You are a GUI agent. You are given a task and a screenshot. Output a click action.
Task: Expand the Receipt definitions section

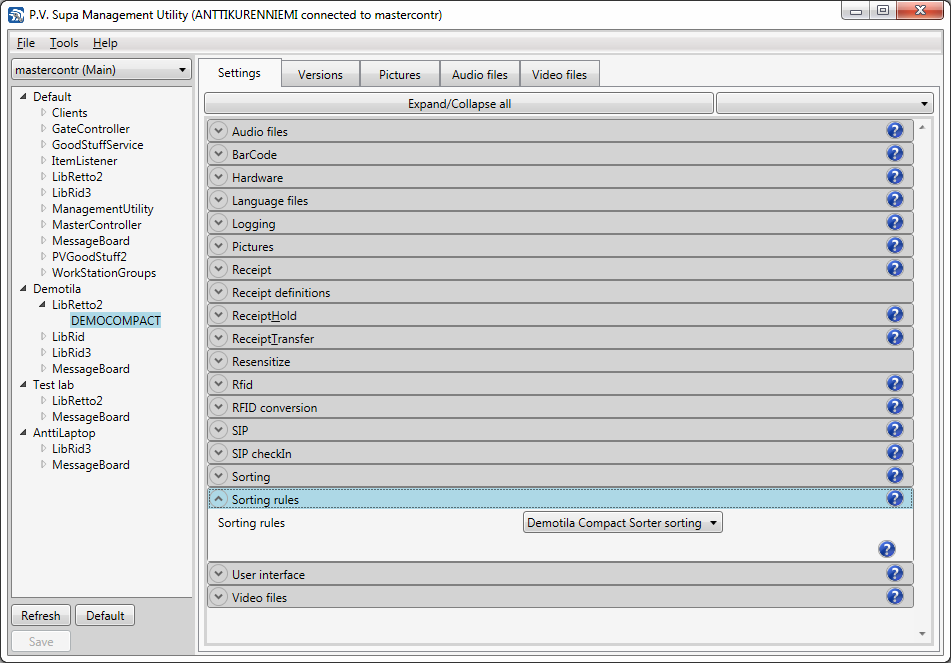218,292
